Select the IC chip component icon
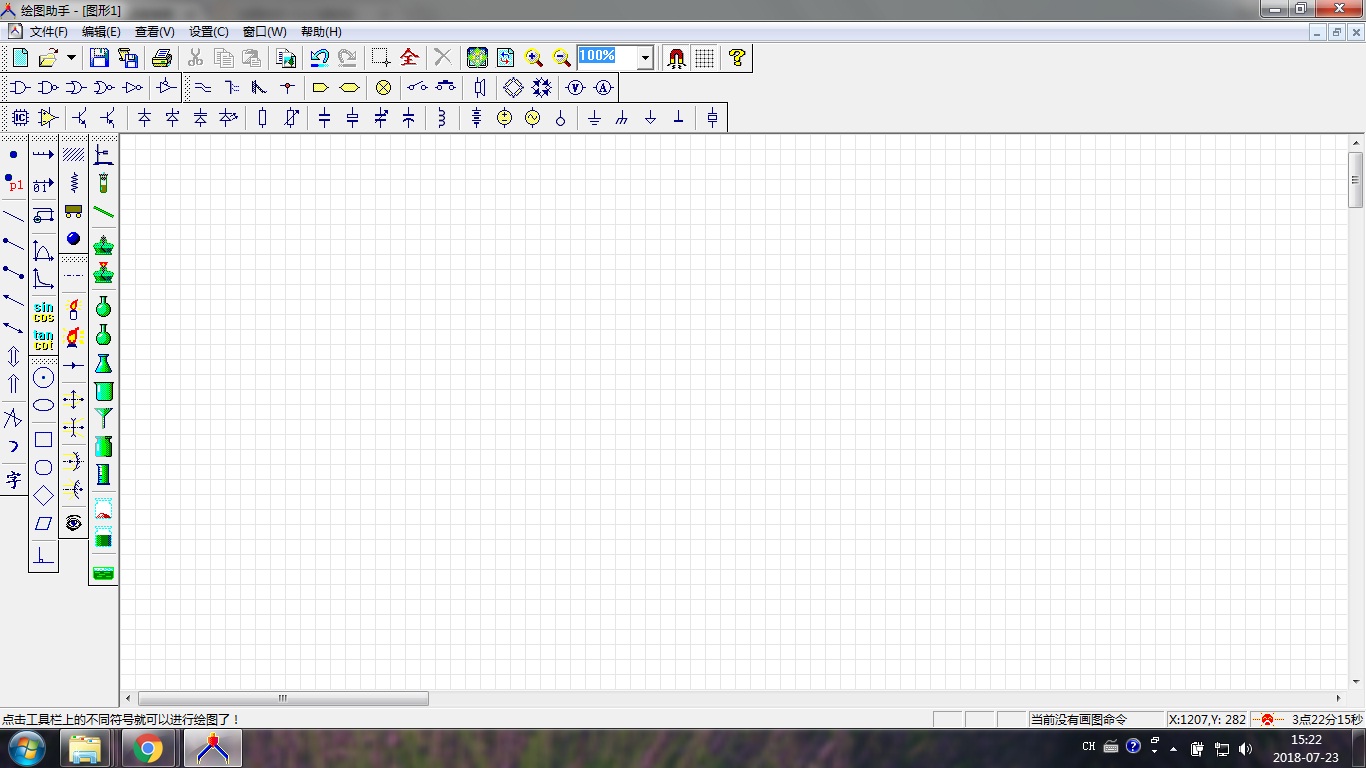1366x768 pixels. [x=20, y=118]
